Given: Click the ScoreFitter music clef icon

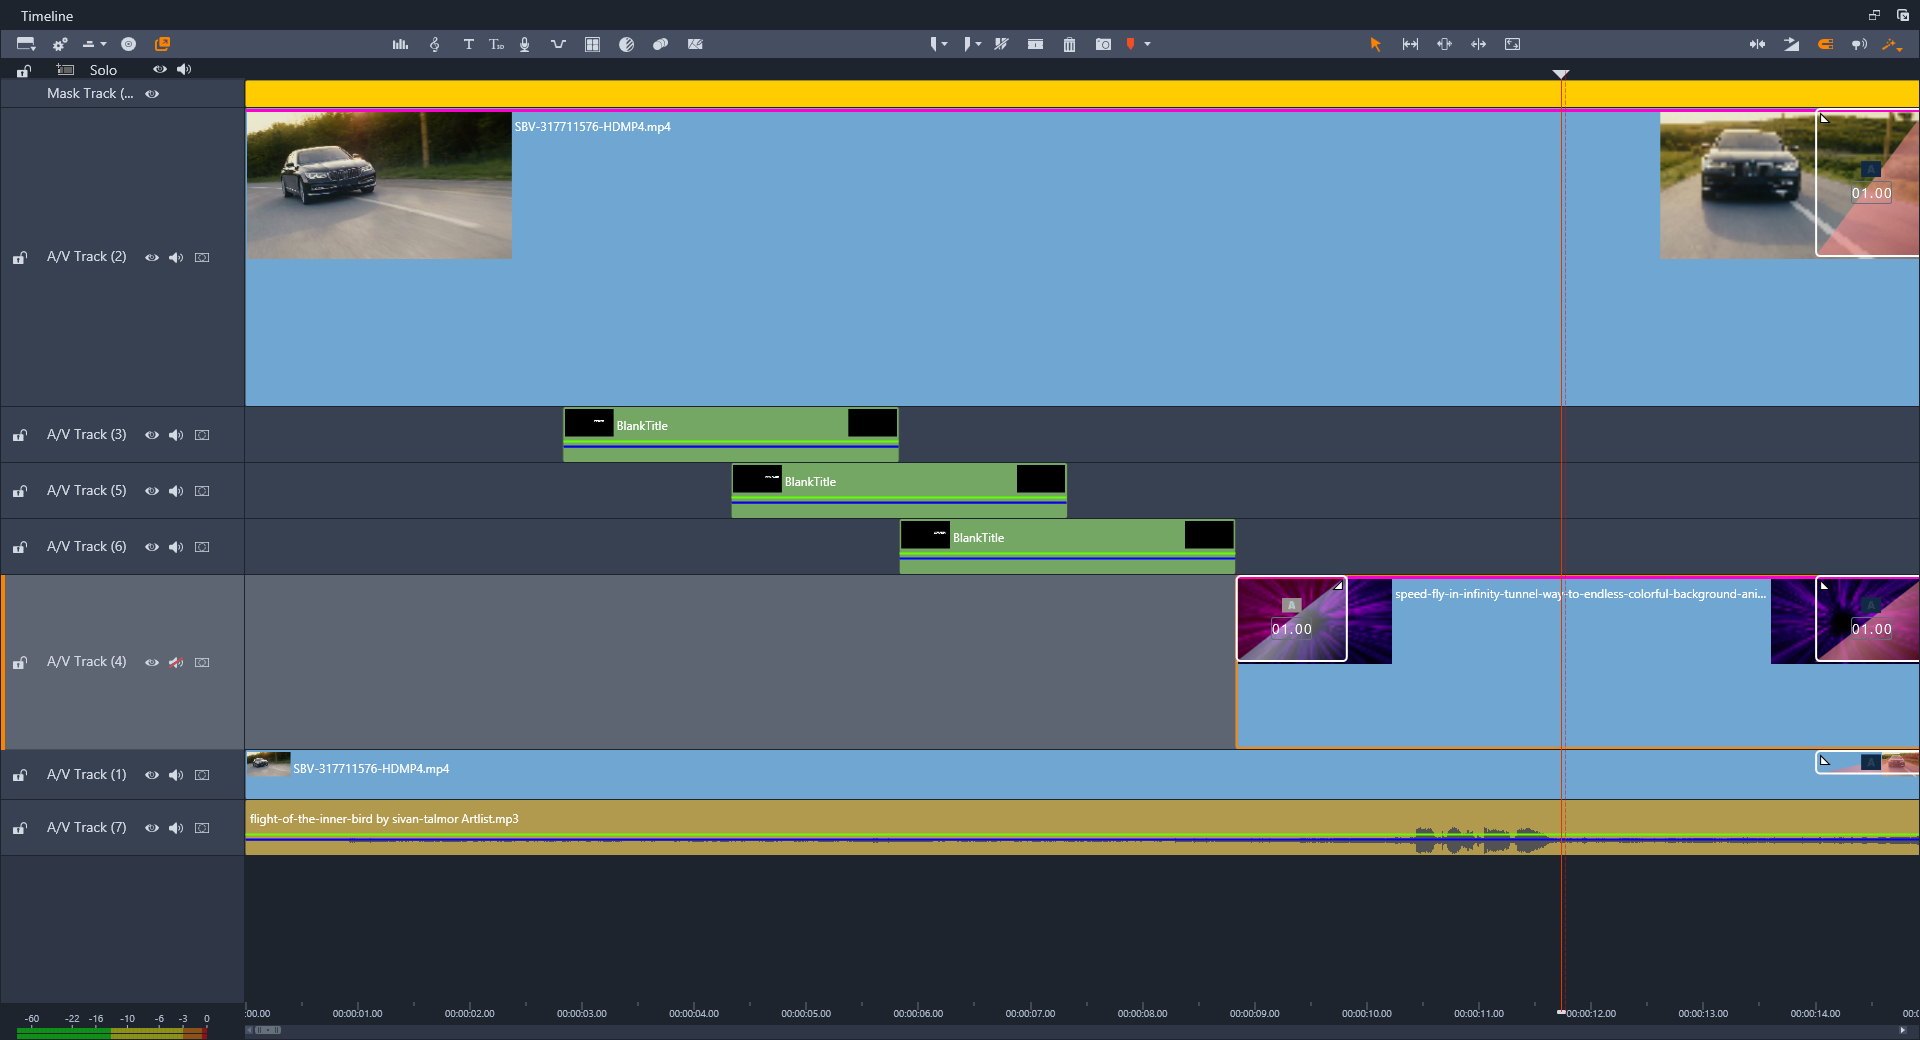Looking at the screenshot, I should click(x=434, y=44).
